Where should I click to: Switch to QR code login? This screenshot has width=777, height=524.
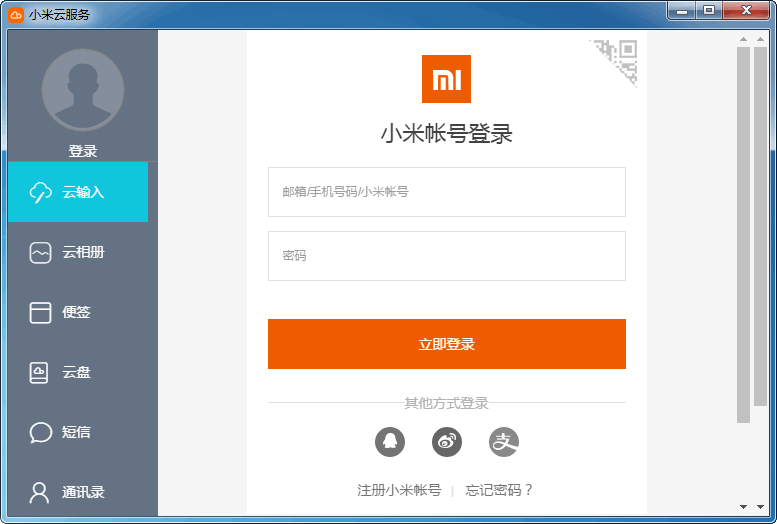click(x=619, y=57)
